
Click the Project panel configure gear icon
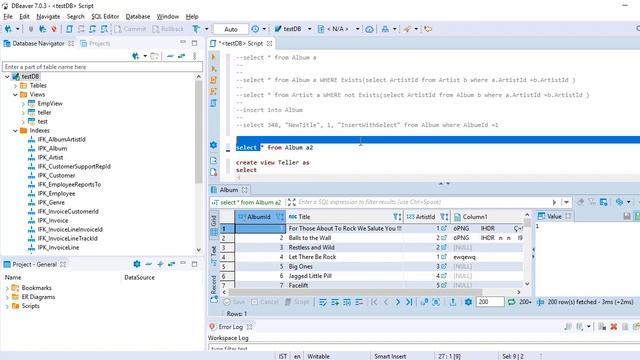coord(137,264)
